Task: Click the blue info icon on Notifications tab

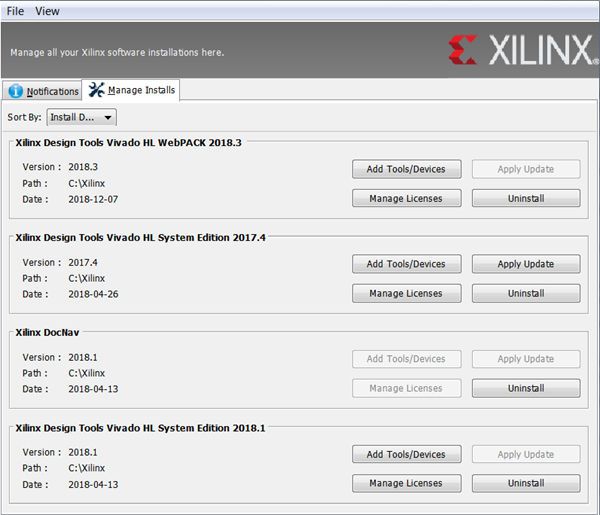Action: (x=15, y=91)
